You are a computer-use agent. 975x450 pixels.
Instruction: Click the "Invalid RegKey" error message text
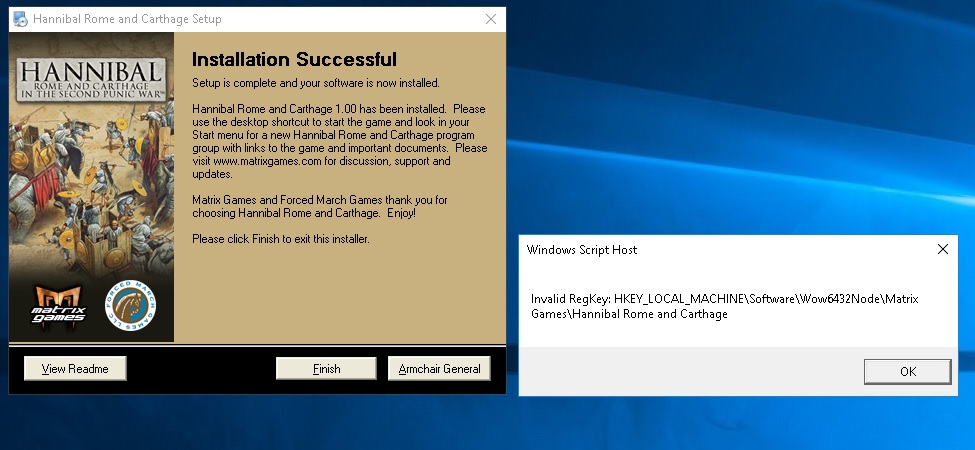click(x=724, y=306)
